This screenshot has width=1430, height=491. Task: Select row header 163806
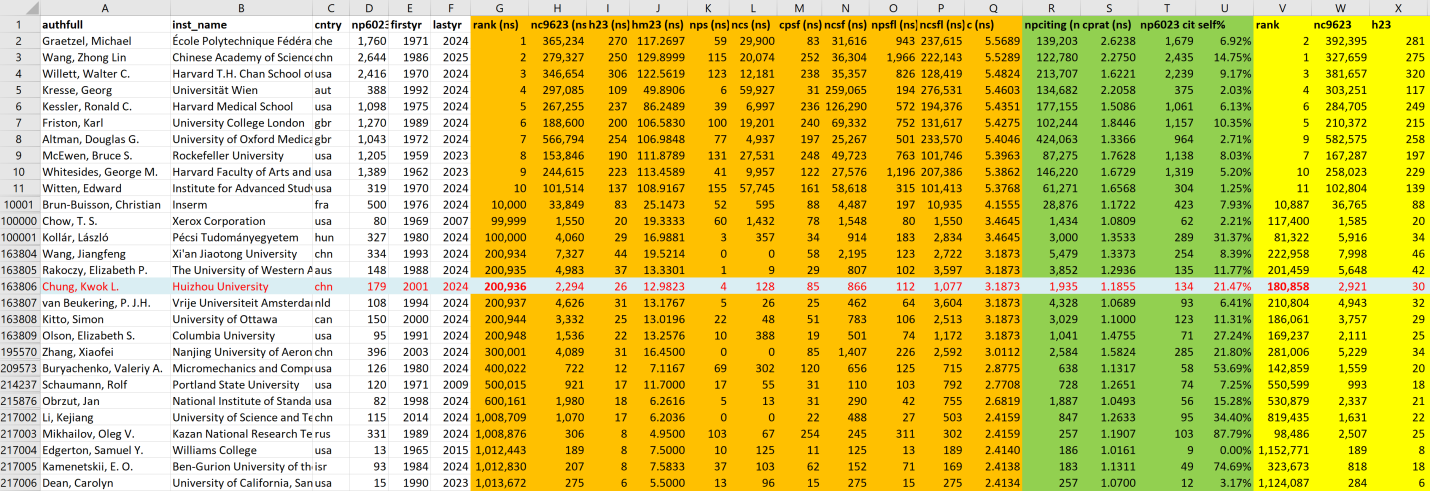coord(19,286)
